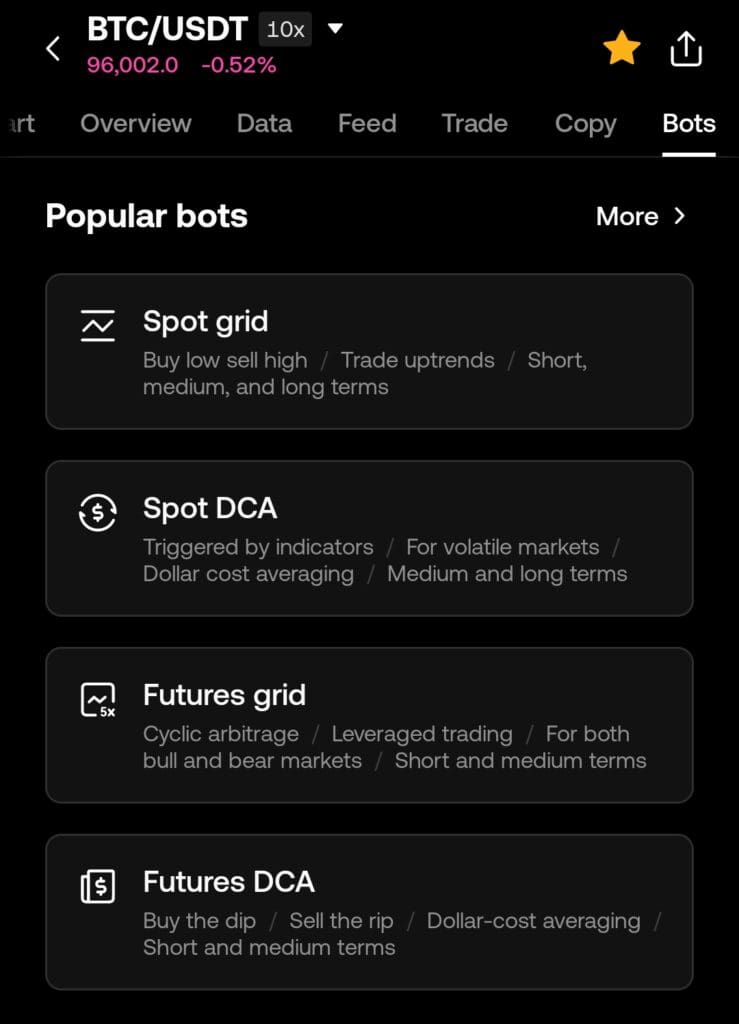Open the Futures grid description text
739x1024 pixels.
(394, 747)
